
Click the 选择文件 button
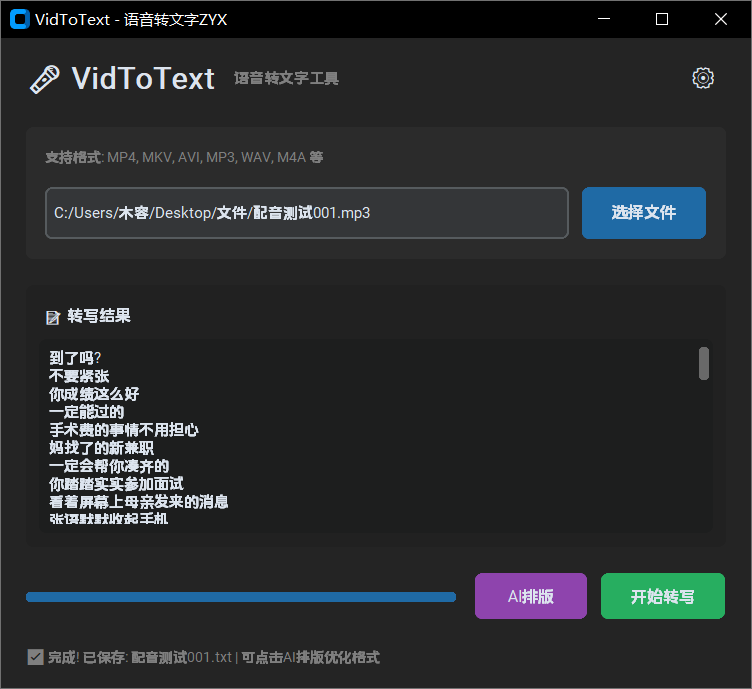[x=644, y=213]
